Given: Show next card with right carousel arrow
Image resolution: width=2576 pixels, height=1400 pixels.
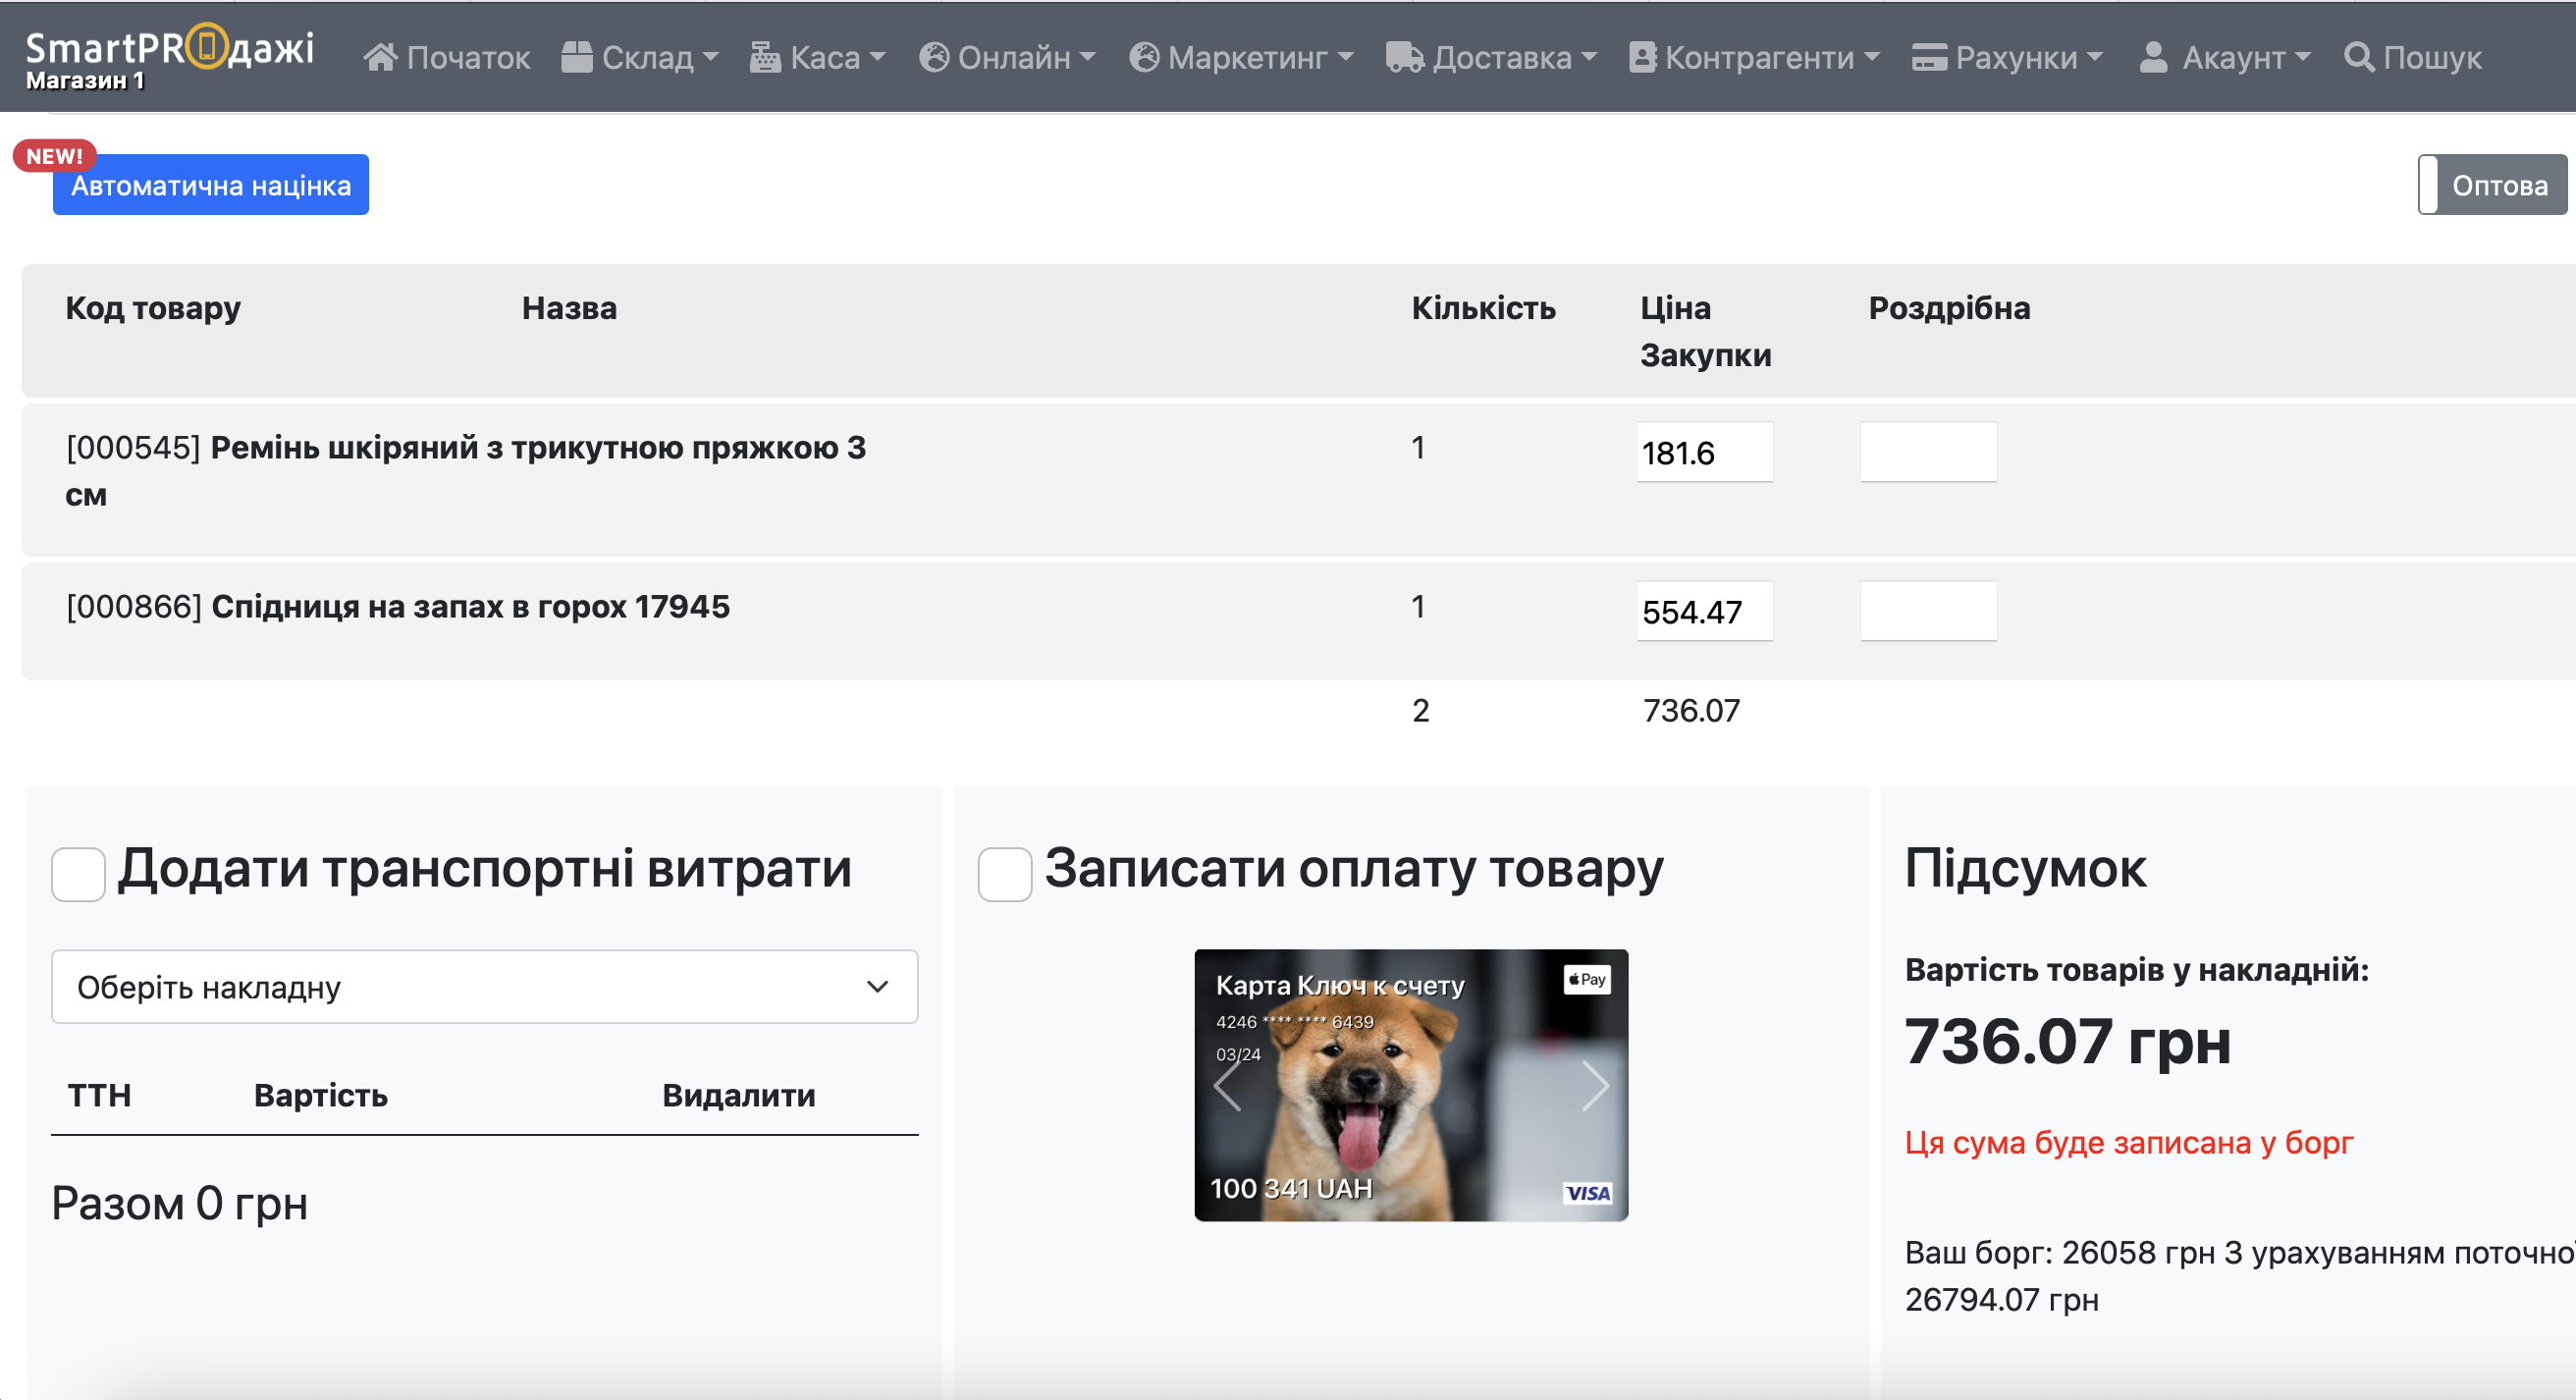Looking at the screenshot, I should coord(1594,1086).
